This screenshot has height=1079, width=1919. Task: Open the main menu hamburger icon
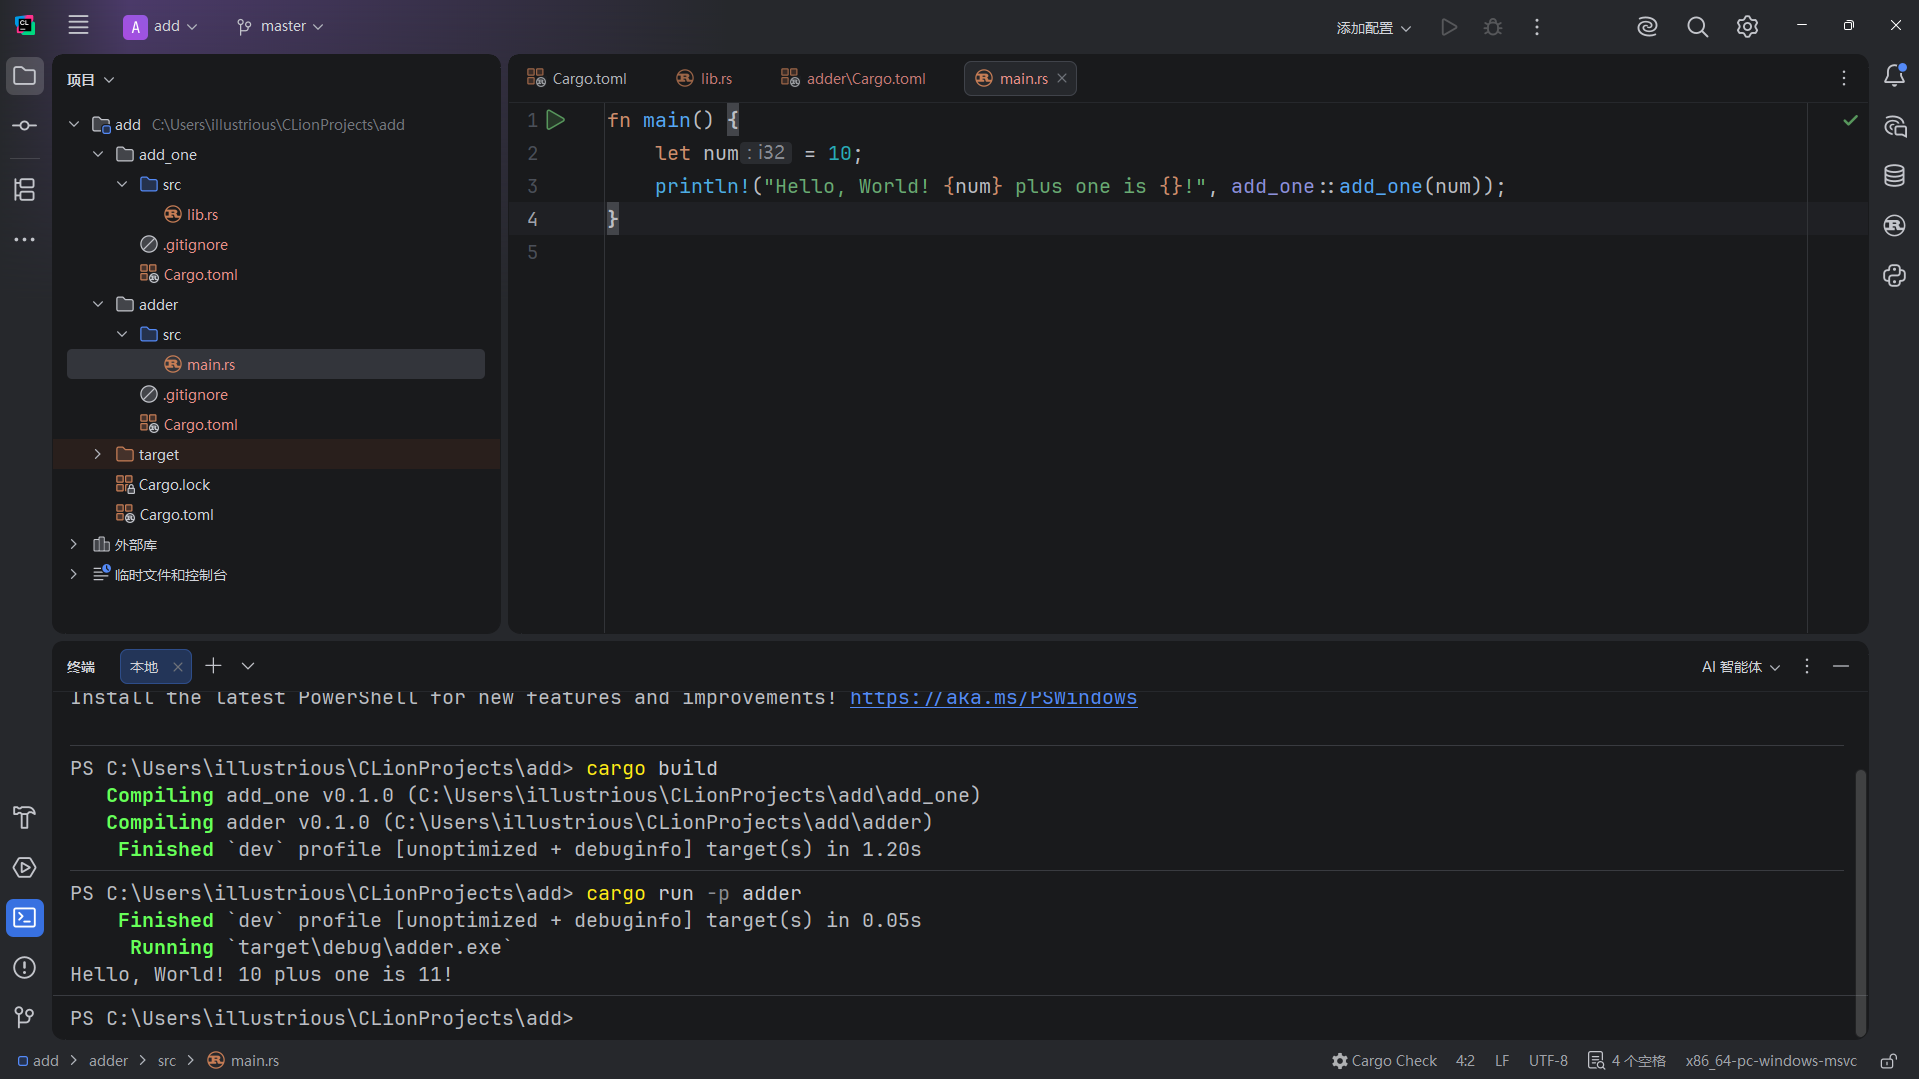78,26
